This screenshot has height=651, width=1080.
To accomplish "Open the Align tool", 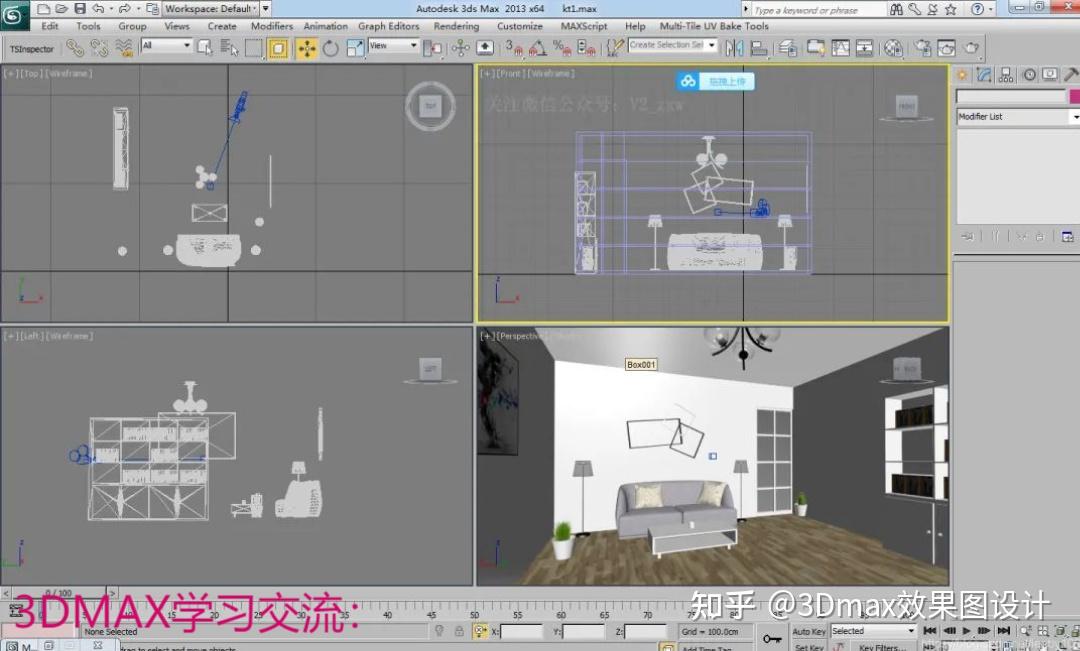I will 760,47.
